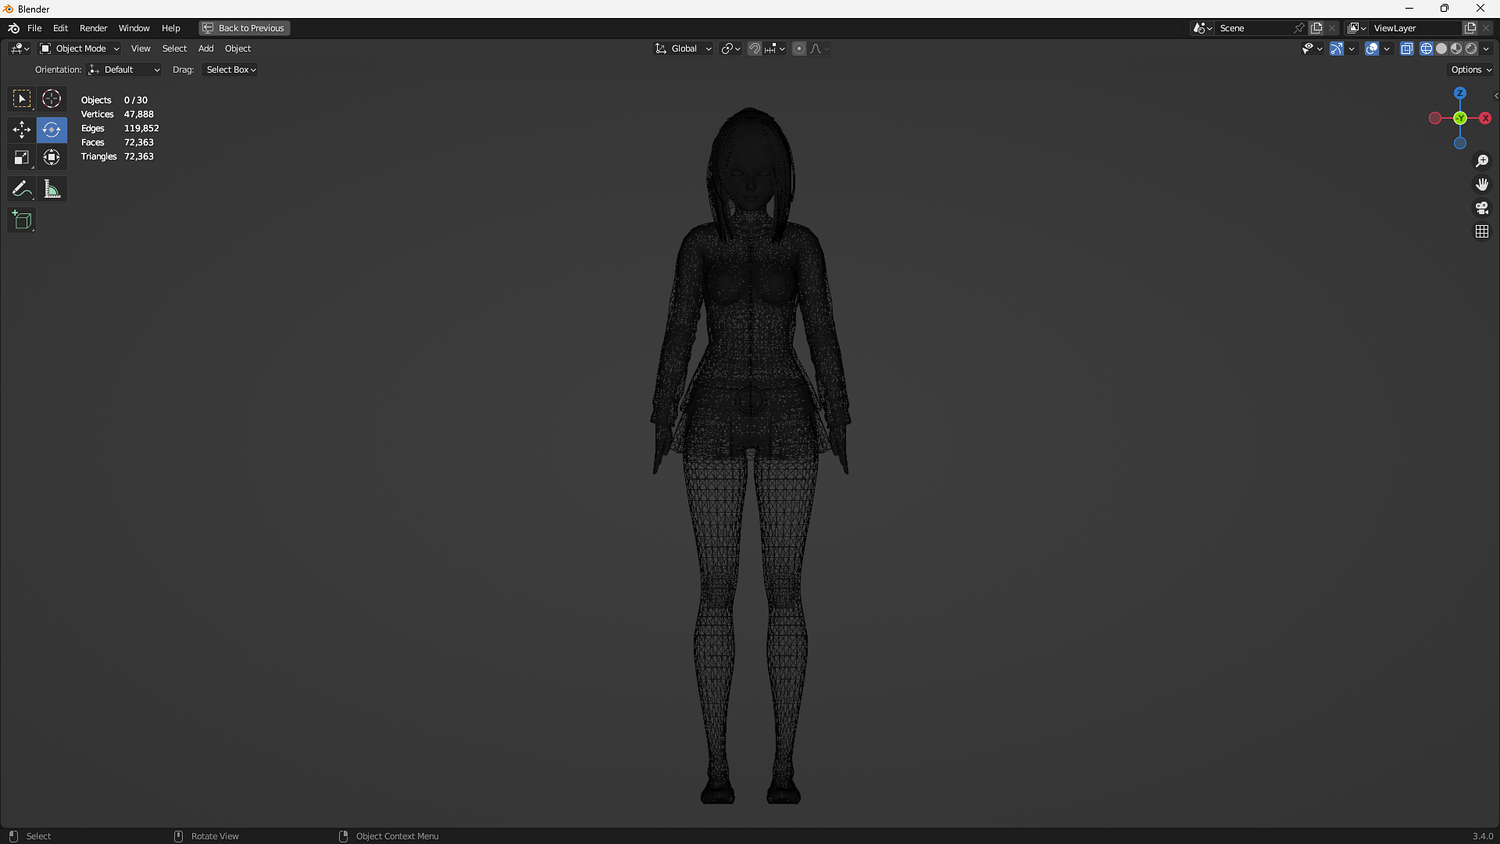1500x844 pixels.
Task: Open the viewport View menu
Action: click(x=141, y=49)
